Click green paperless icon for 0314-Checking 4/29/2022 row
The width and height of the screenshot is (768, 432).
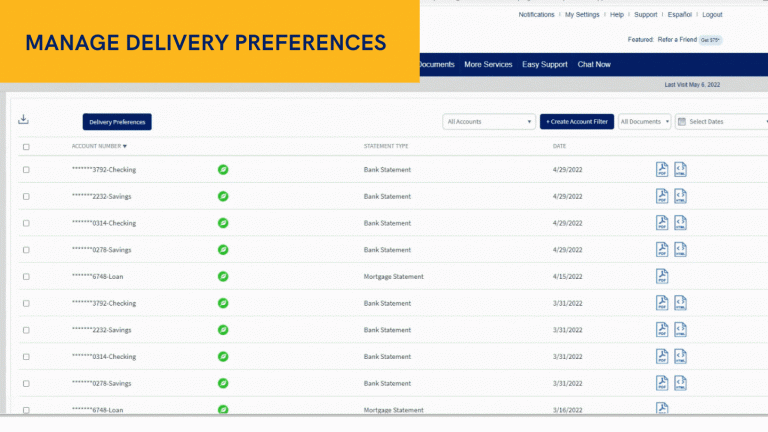click(223, 223)
